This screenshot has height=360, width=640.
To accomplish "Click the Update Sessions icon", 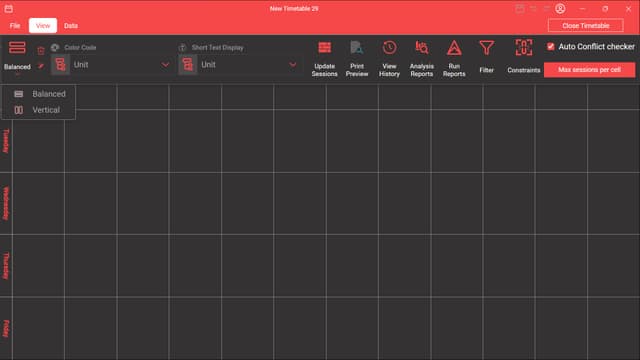I will tap(324, 48).
